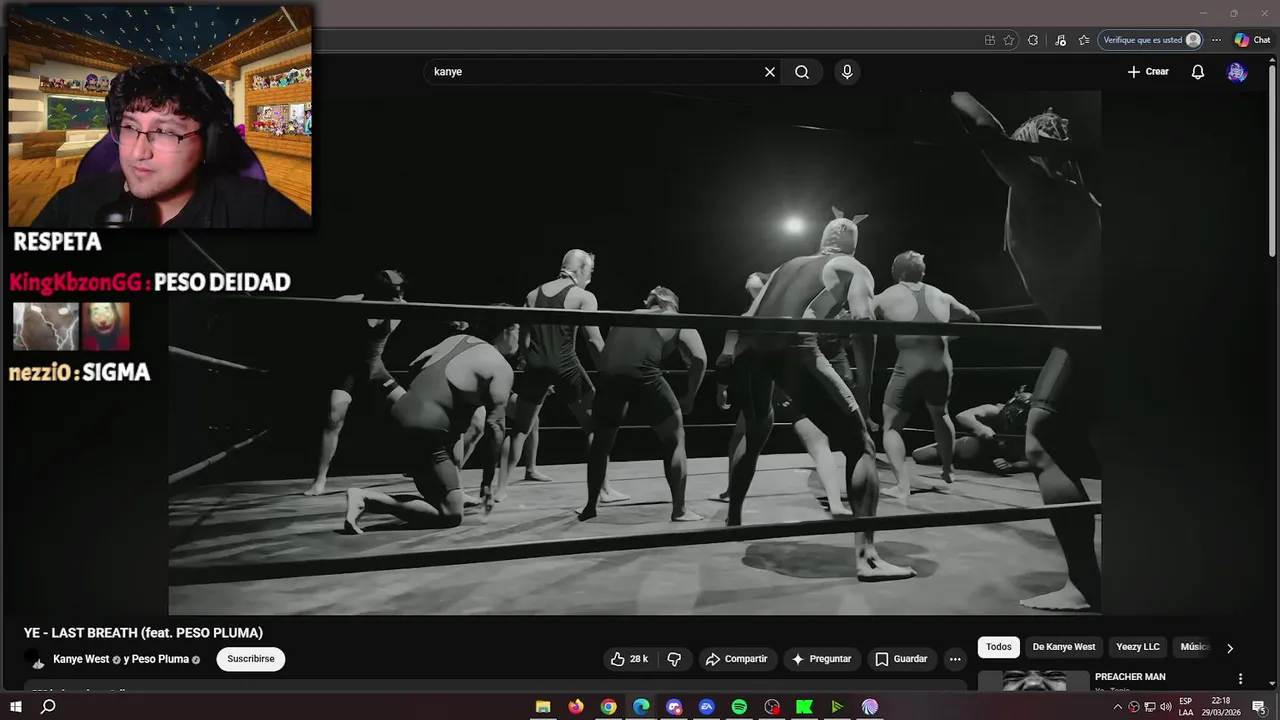Click the video player to pause

(635, 352)
